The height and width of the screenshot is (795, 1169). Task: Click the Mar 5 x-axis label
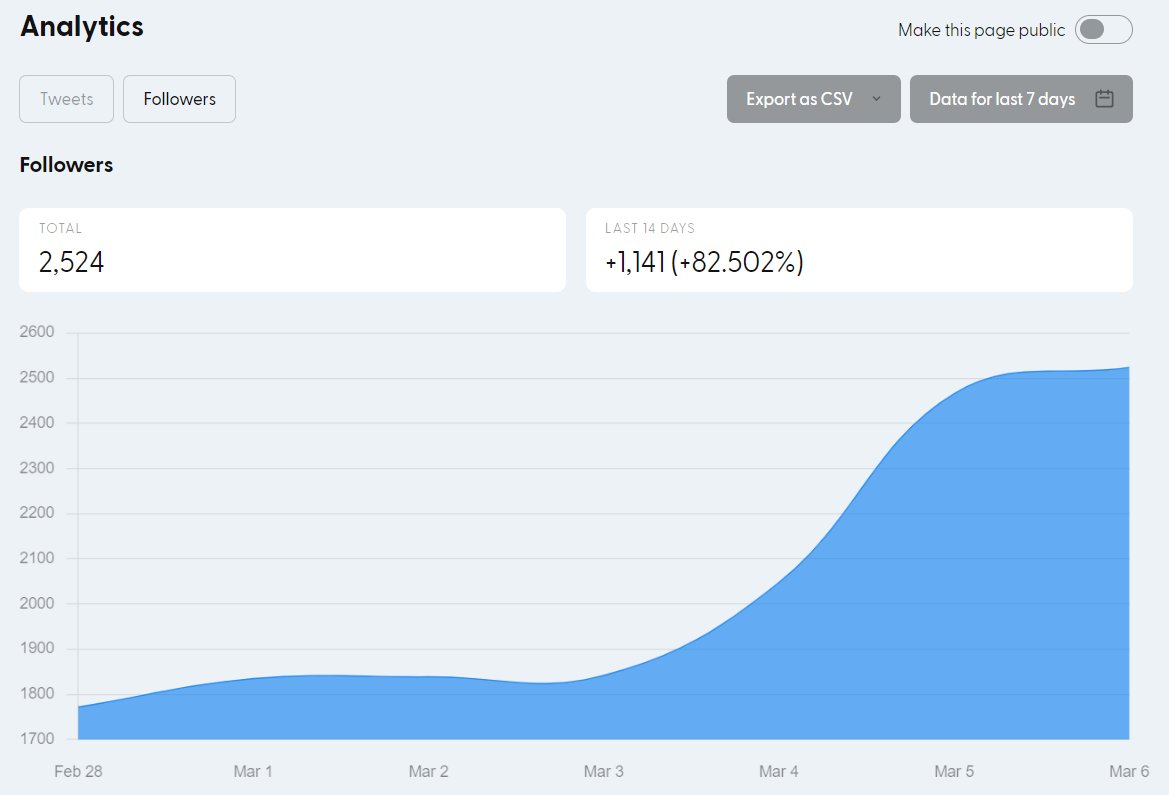(954, 771)
